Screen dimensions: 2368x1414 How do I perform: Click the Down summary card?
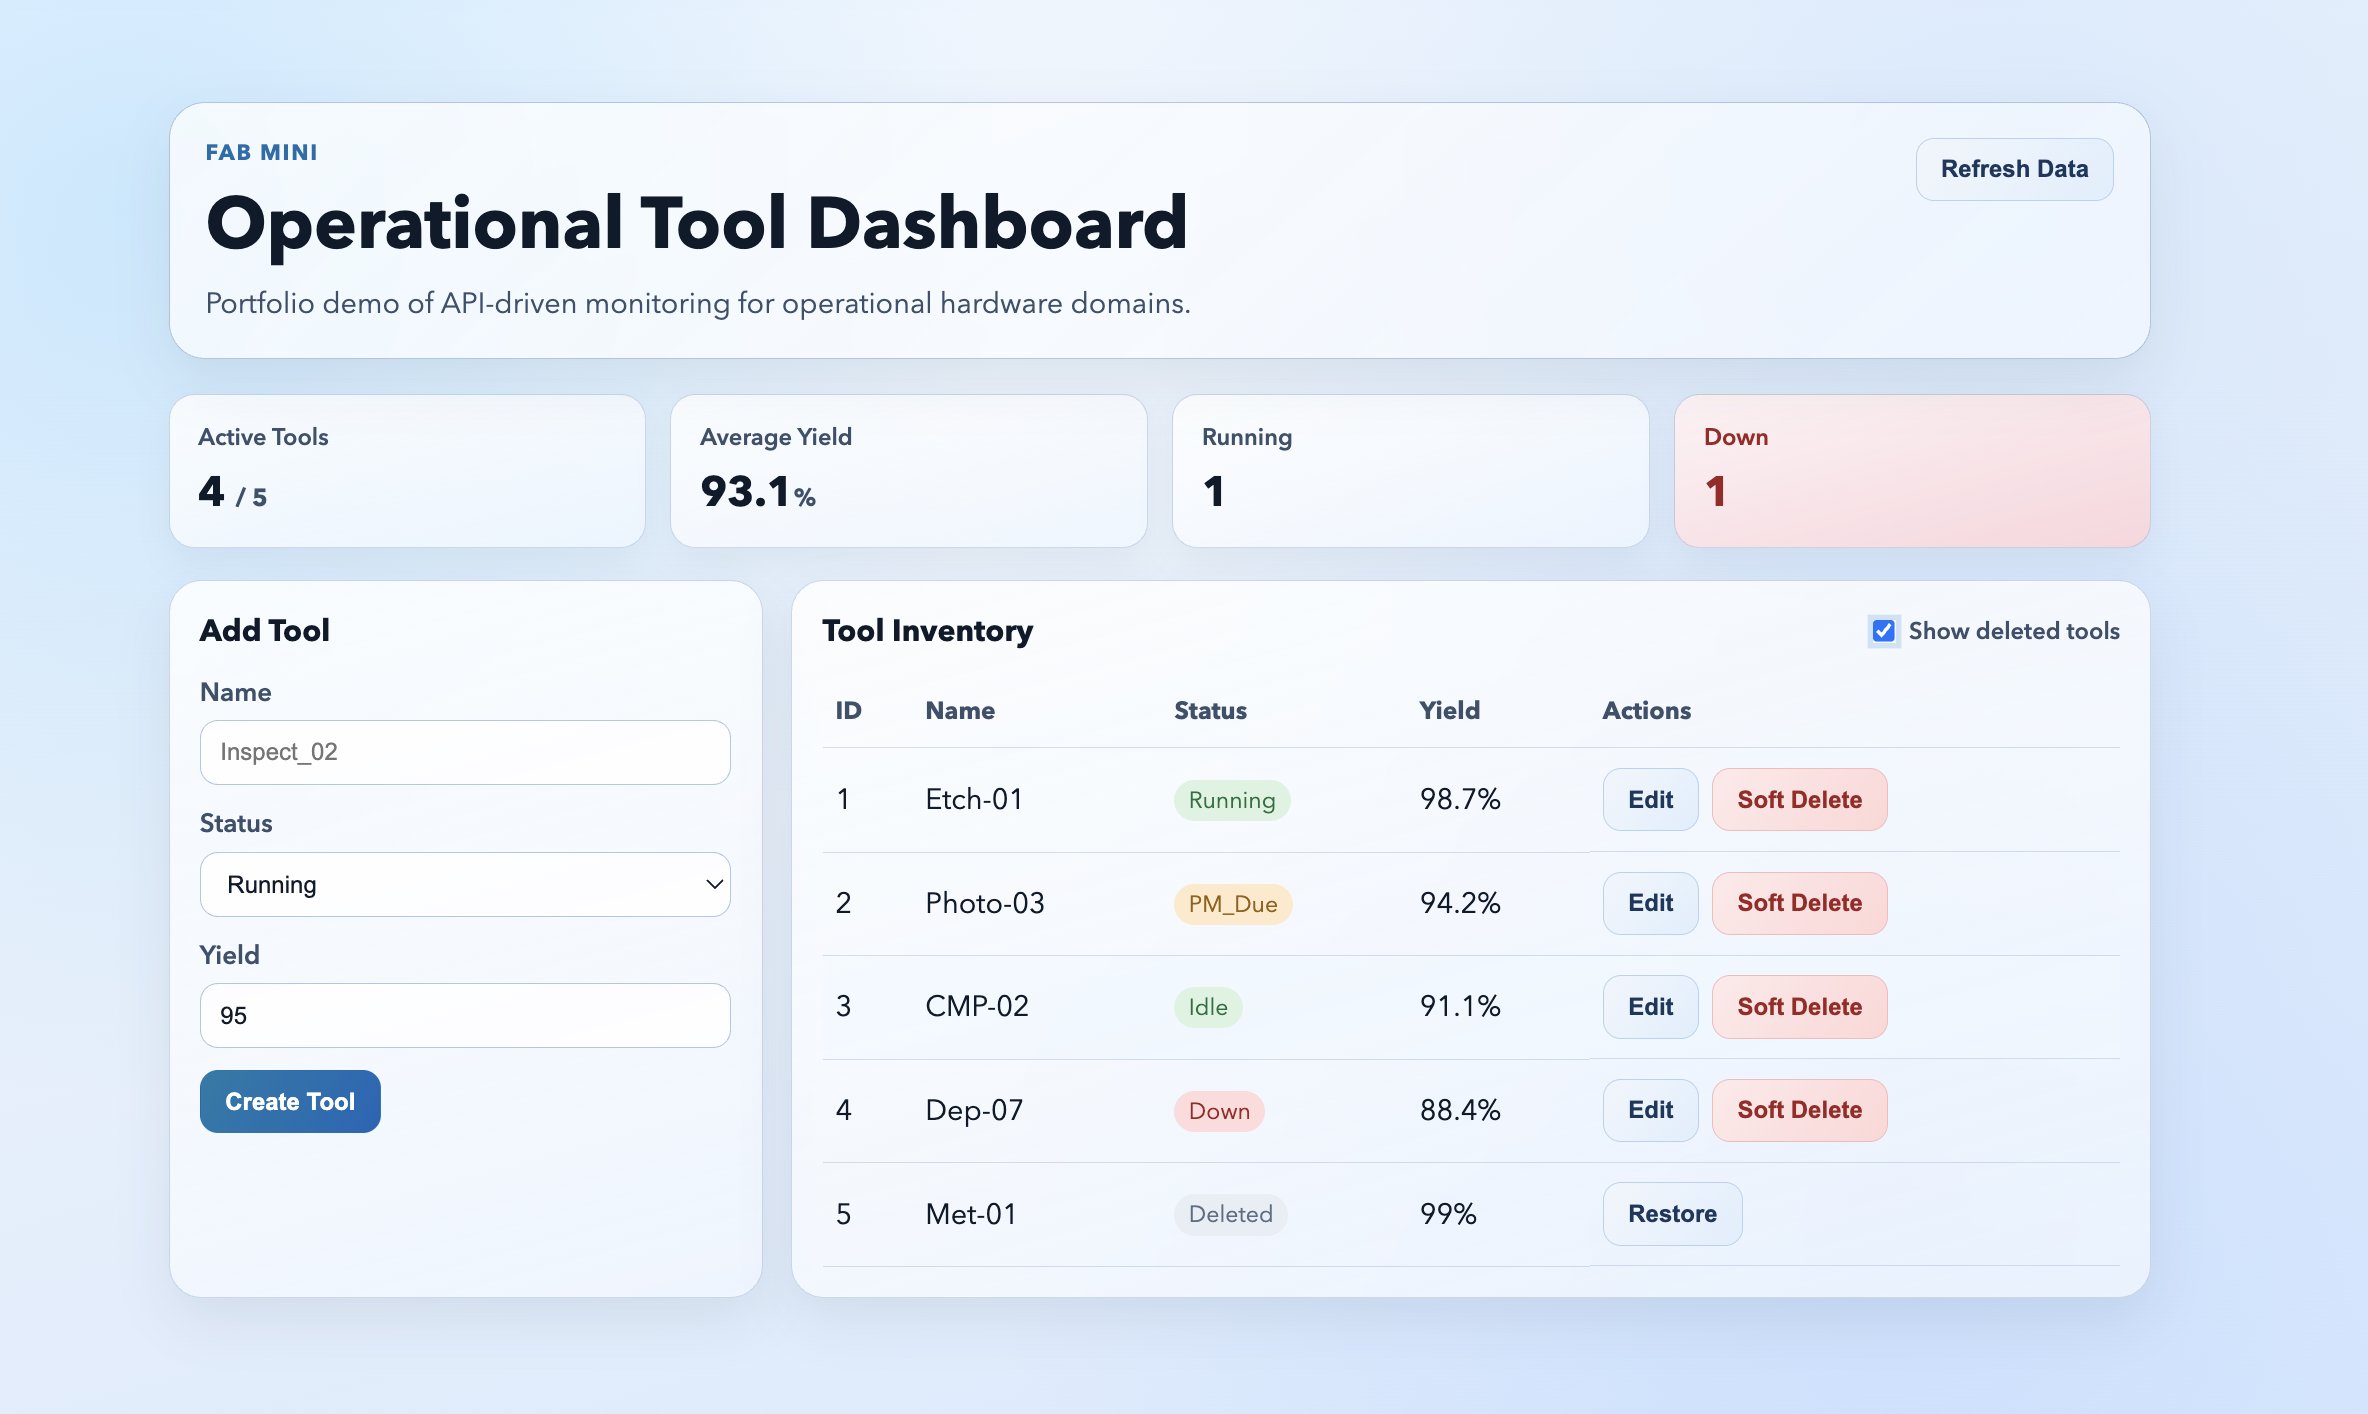(1911, 471)
